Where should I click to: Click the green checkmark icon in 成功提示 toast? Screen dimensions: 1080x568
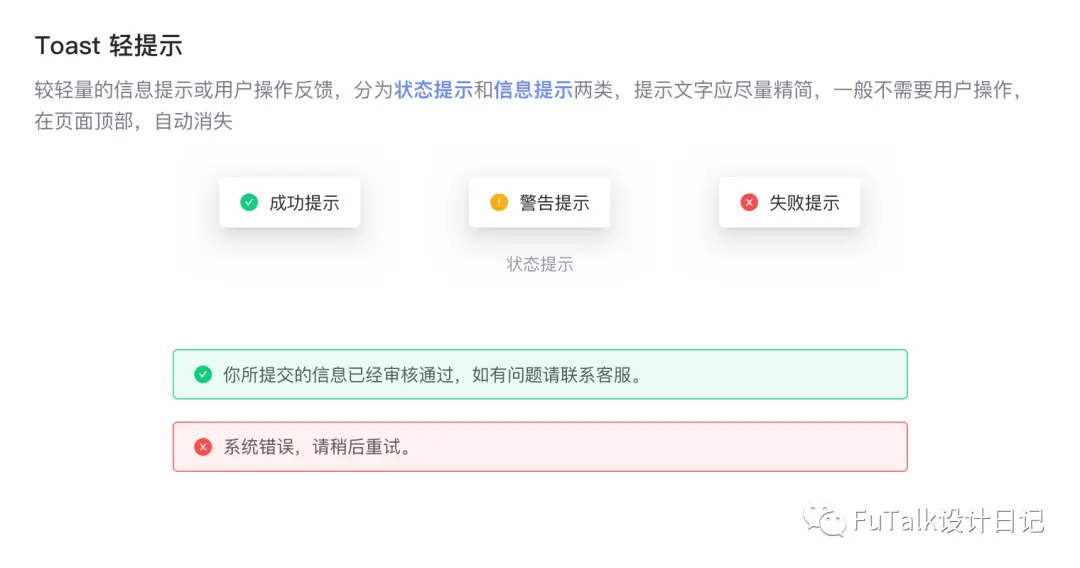(249, 202)
